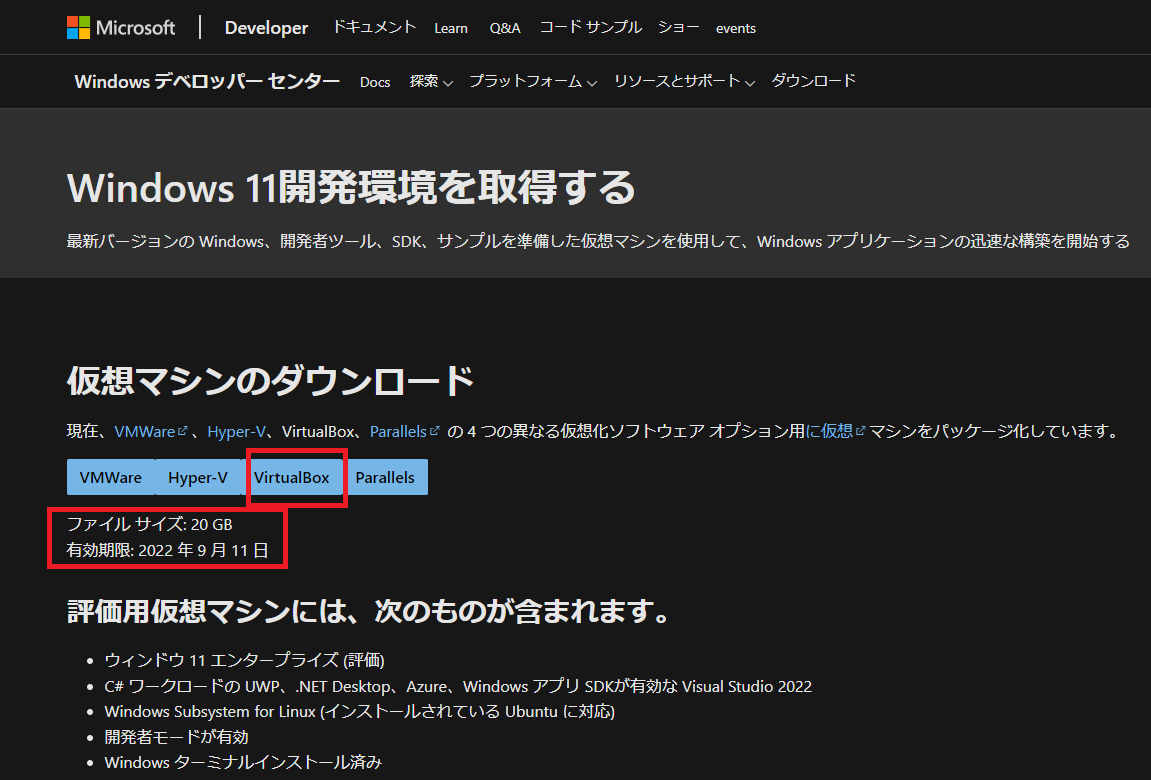
Task: Open the Docs link in the subnavigation
Action: (x=375, y=82)
